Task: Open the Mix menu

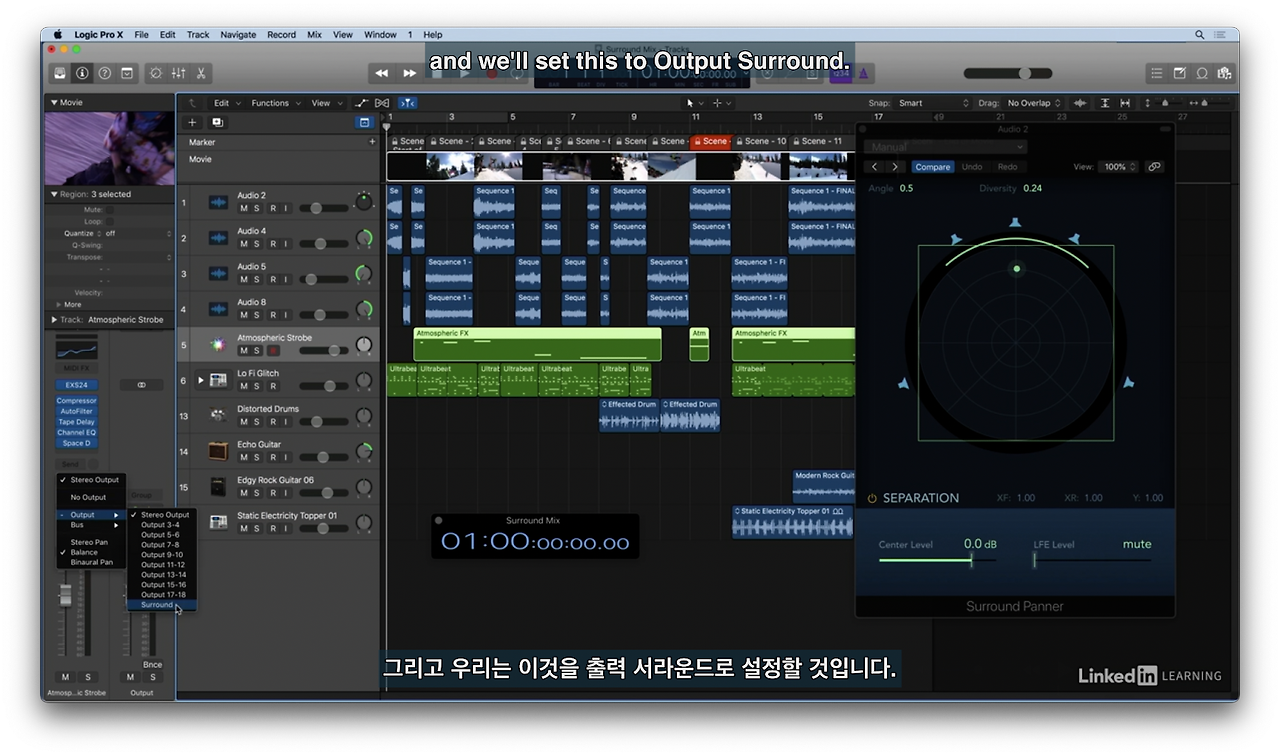Action: (314, 35)
